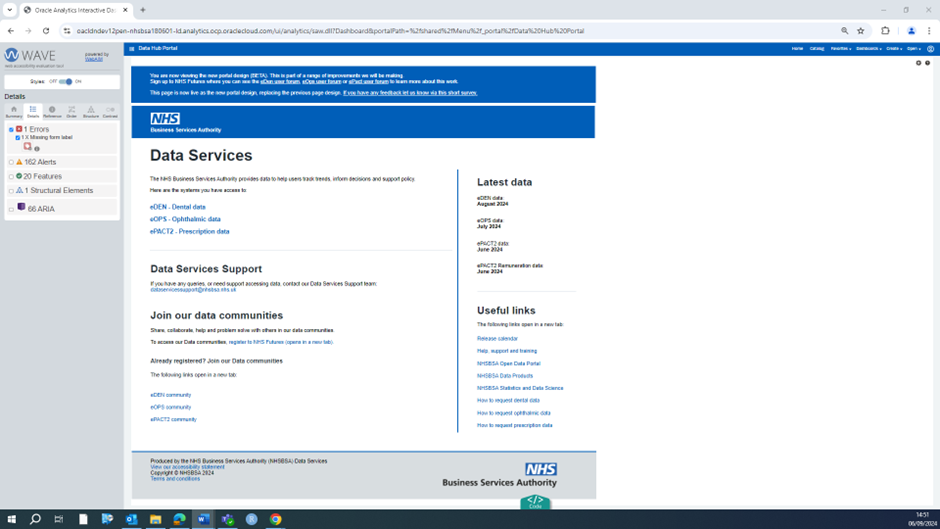Image resolution: width=940 pixels, height=529 pixels.
Task: Open Catalog in Oracle Analytics bar
Action: tap(817, 49)
